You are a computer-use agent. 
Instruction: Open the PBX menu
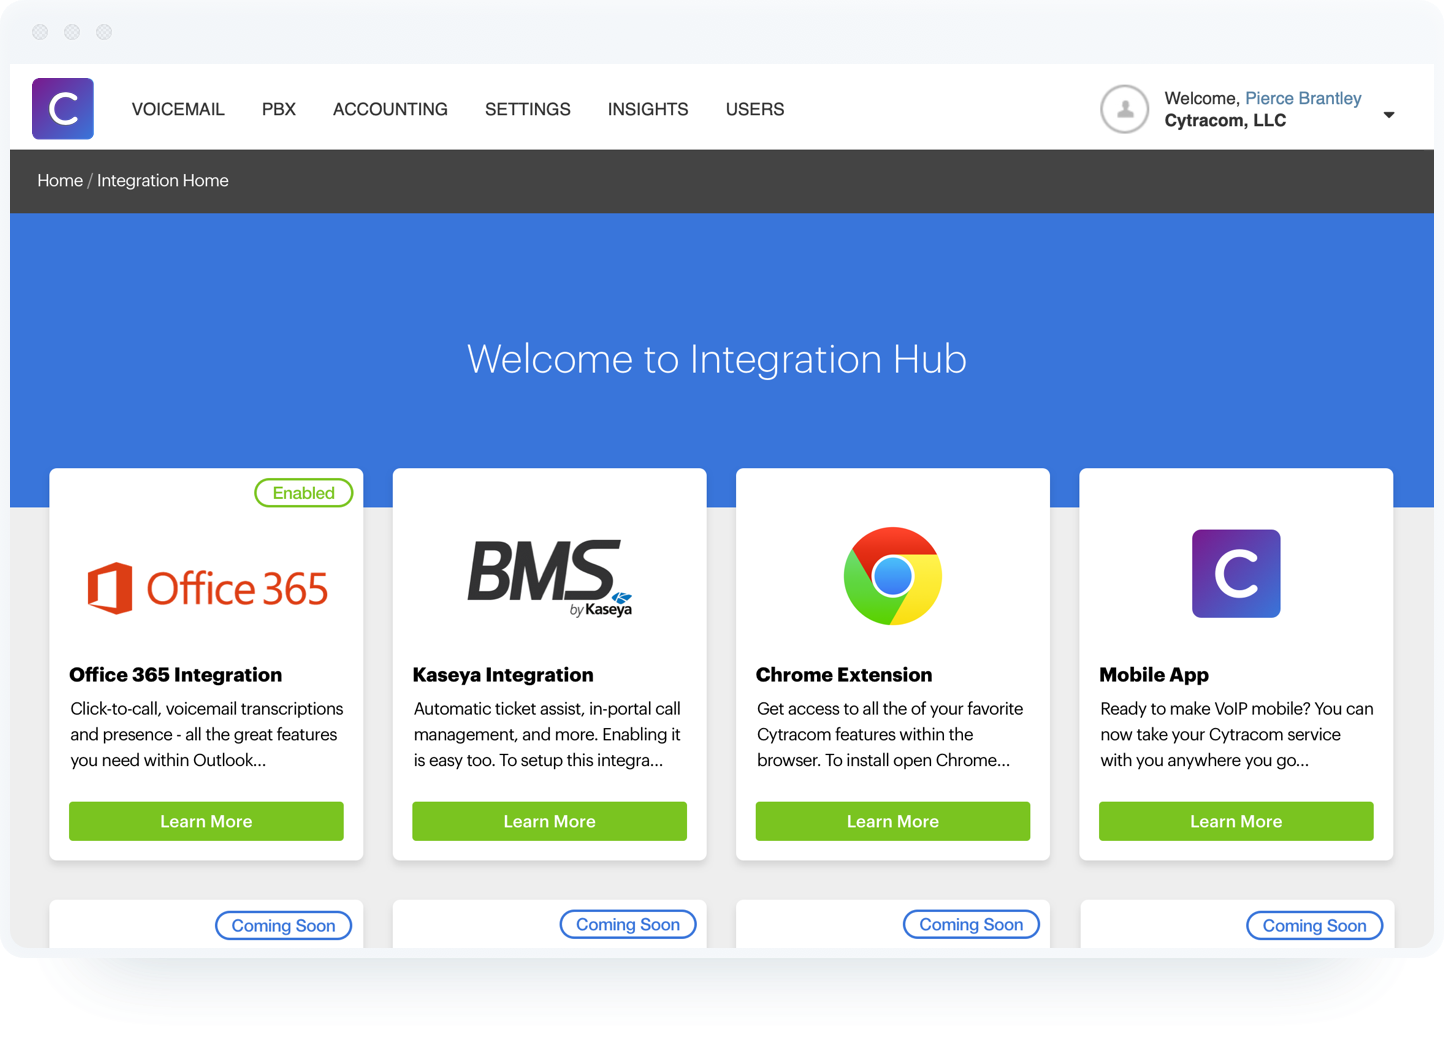click(x=279, y=109)
